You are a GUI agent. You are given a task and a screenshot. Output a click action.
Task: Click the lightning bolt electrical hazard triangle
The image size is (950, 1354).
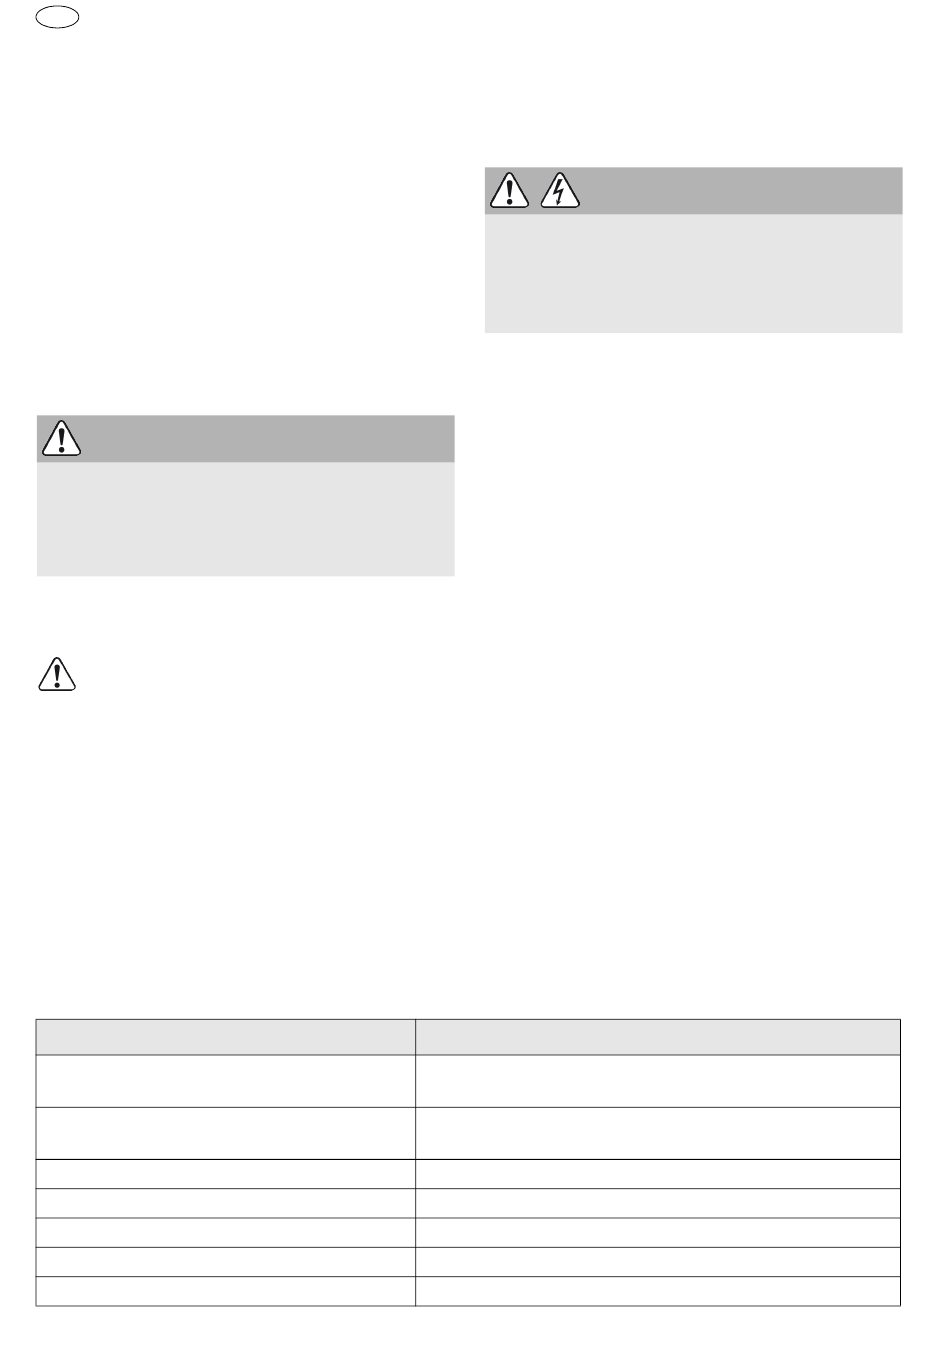(560, 190)
